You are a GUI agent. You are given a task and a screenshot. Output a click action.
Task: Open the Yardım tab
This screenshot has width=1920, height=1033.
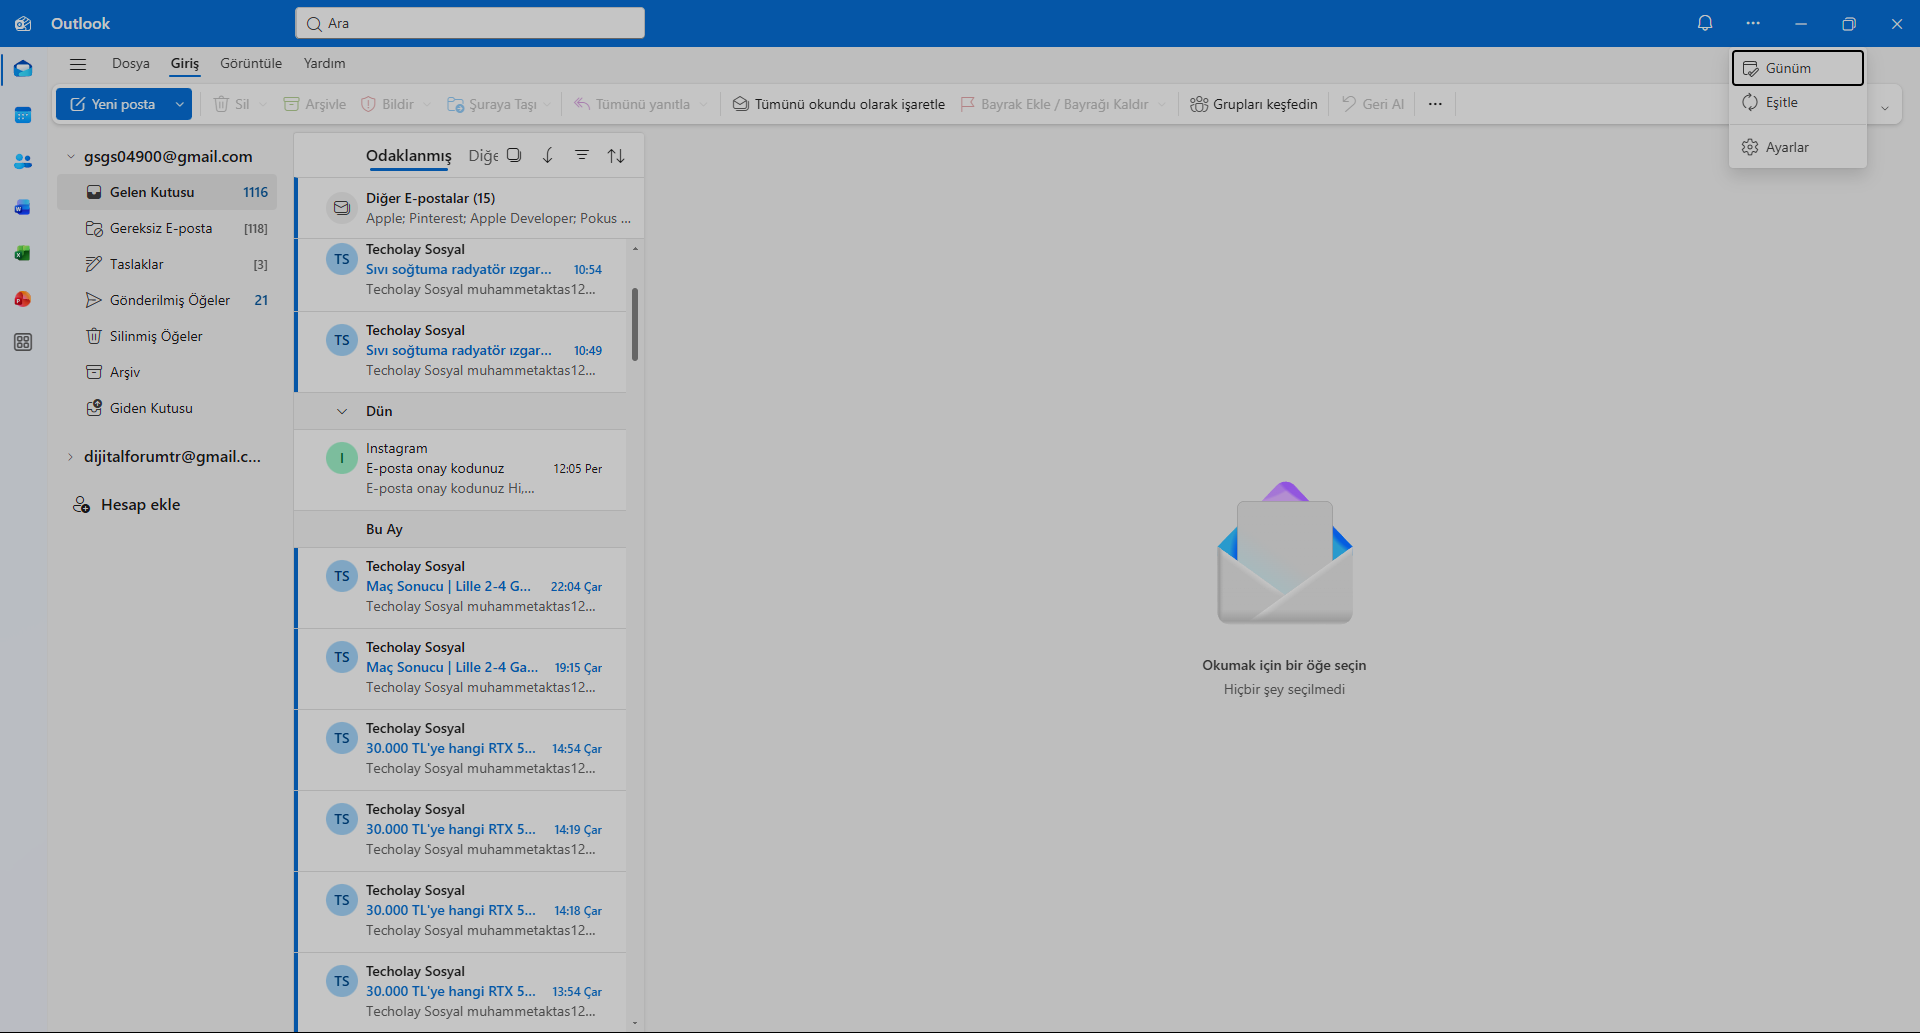click(325, 63)
